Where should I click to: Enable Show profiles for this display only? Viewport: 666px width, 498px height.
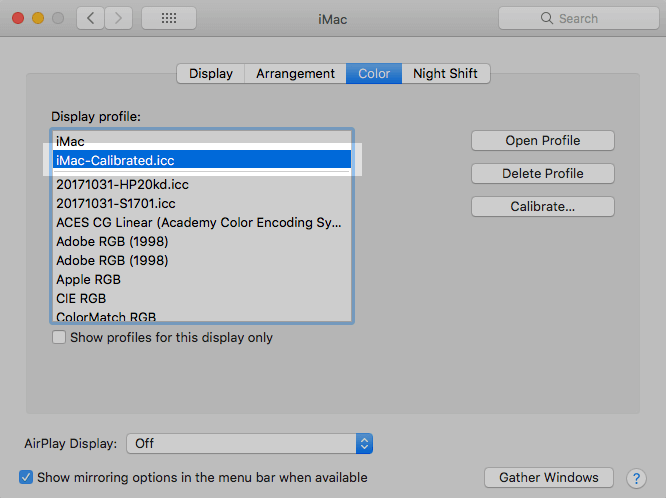(x=59, y=337)
